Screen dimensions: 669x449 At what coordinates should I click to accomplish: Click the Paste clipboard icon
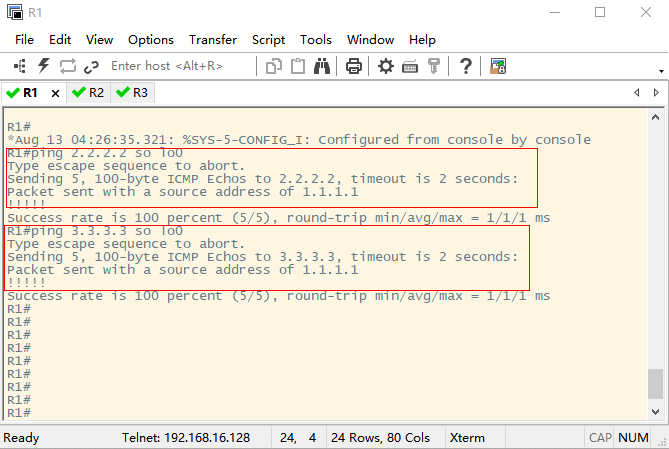pyautogui.click(x=298, y=66)
